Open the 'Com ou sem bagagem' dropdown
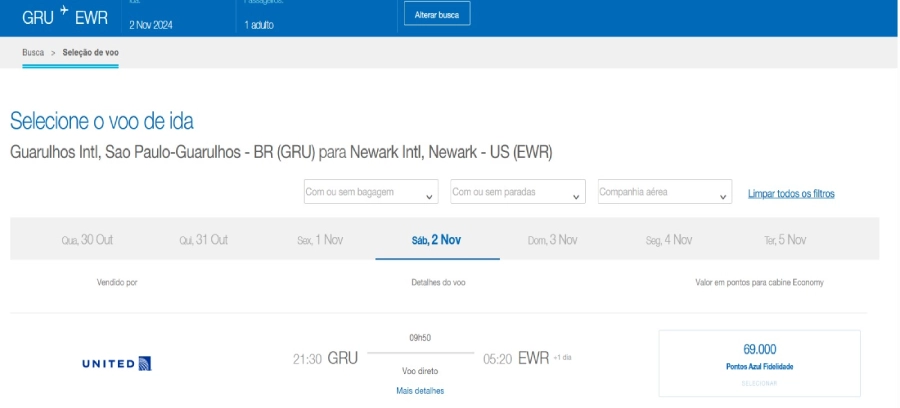 370,192
